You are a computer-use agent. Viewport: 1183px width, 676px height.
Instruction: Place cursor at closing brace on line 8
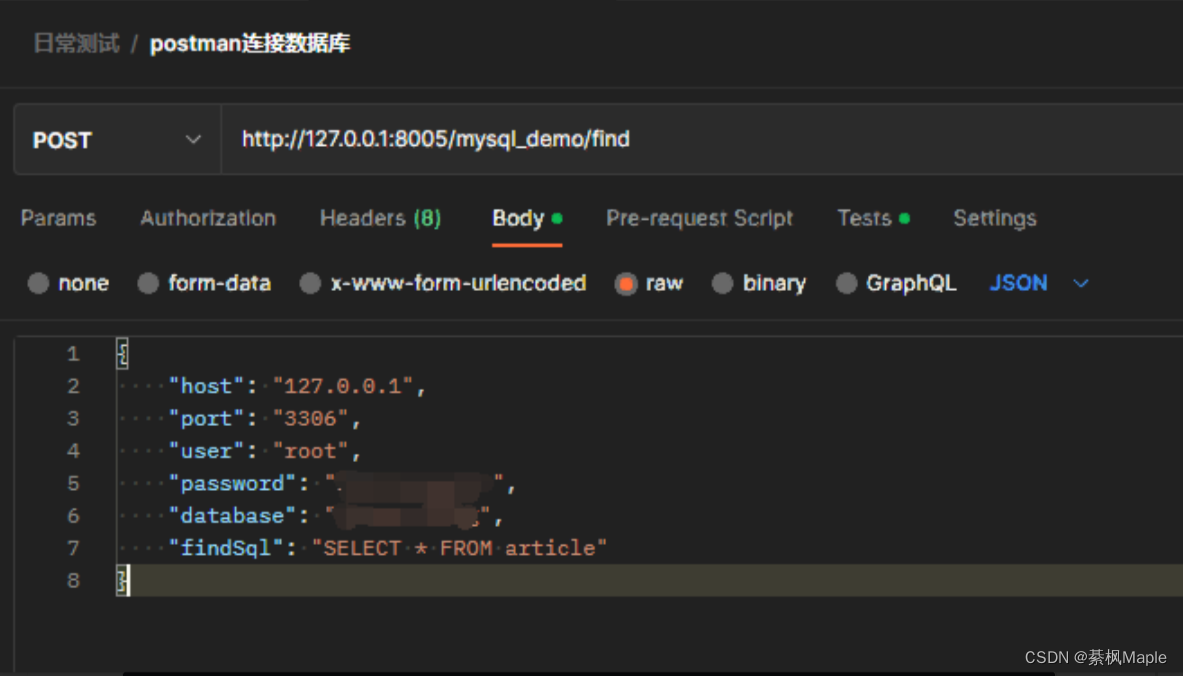122,581
